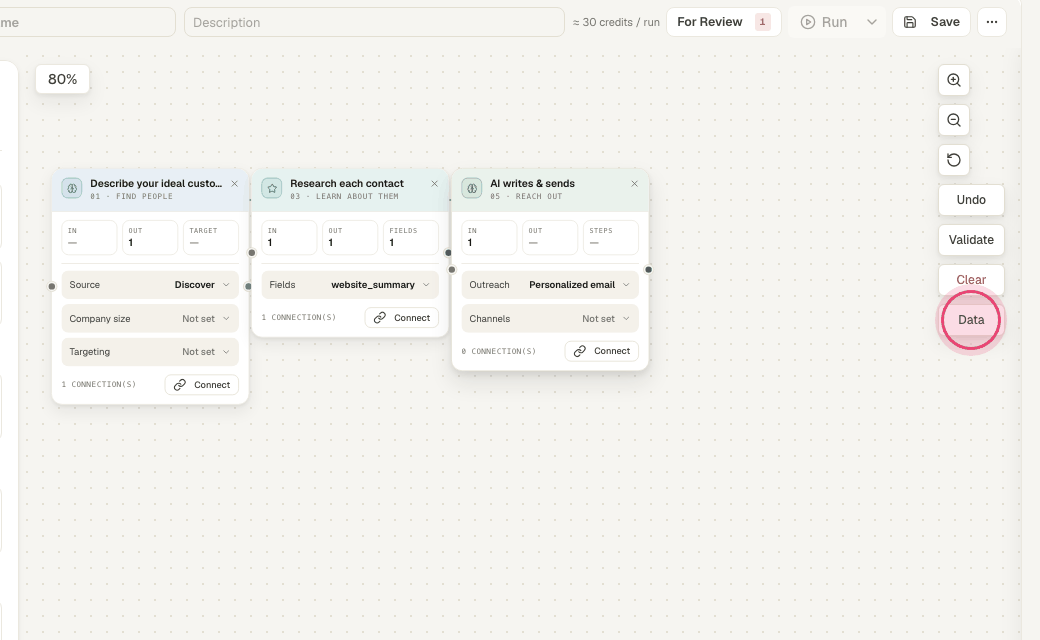This screenshot has height=640, width=1040.
Task: Click the '0 CONNECTION(S)' label on Reach Out node
Action: click(499, 351)
